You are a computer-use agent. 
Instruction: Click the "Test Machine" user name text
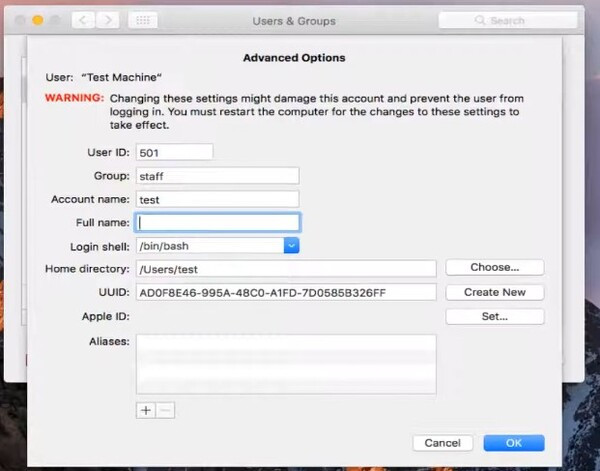(x=121, y=77)
